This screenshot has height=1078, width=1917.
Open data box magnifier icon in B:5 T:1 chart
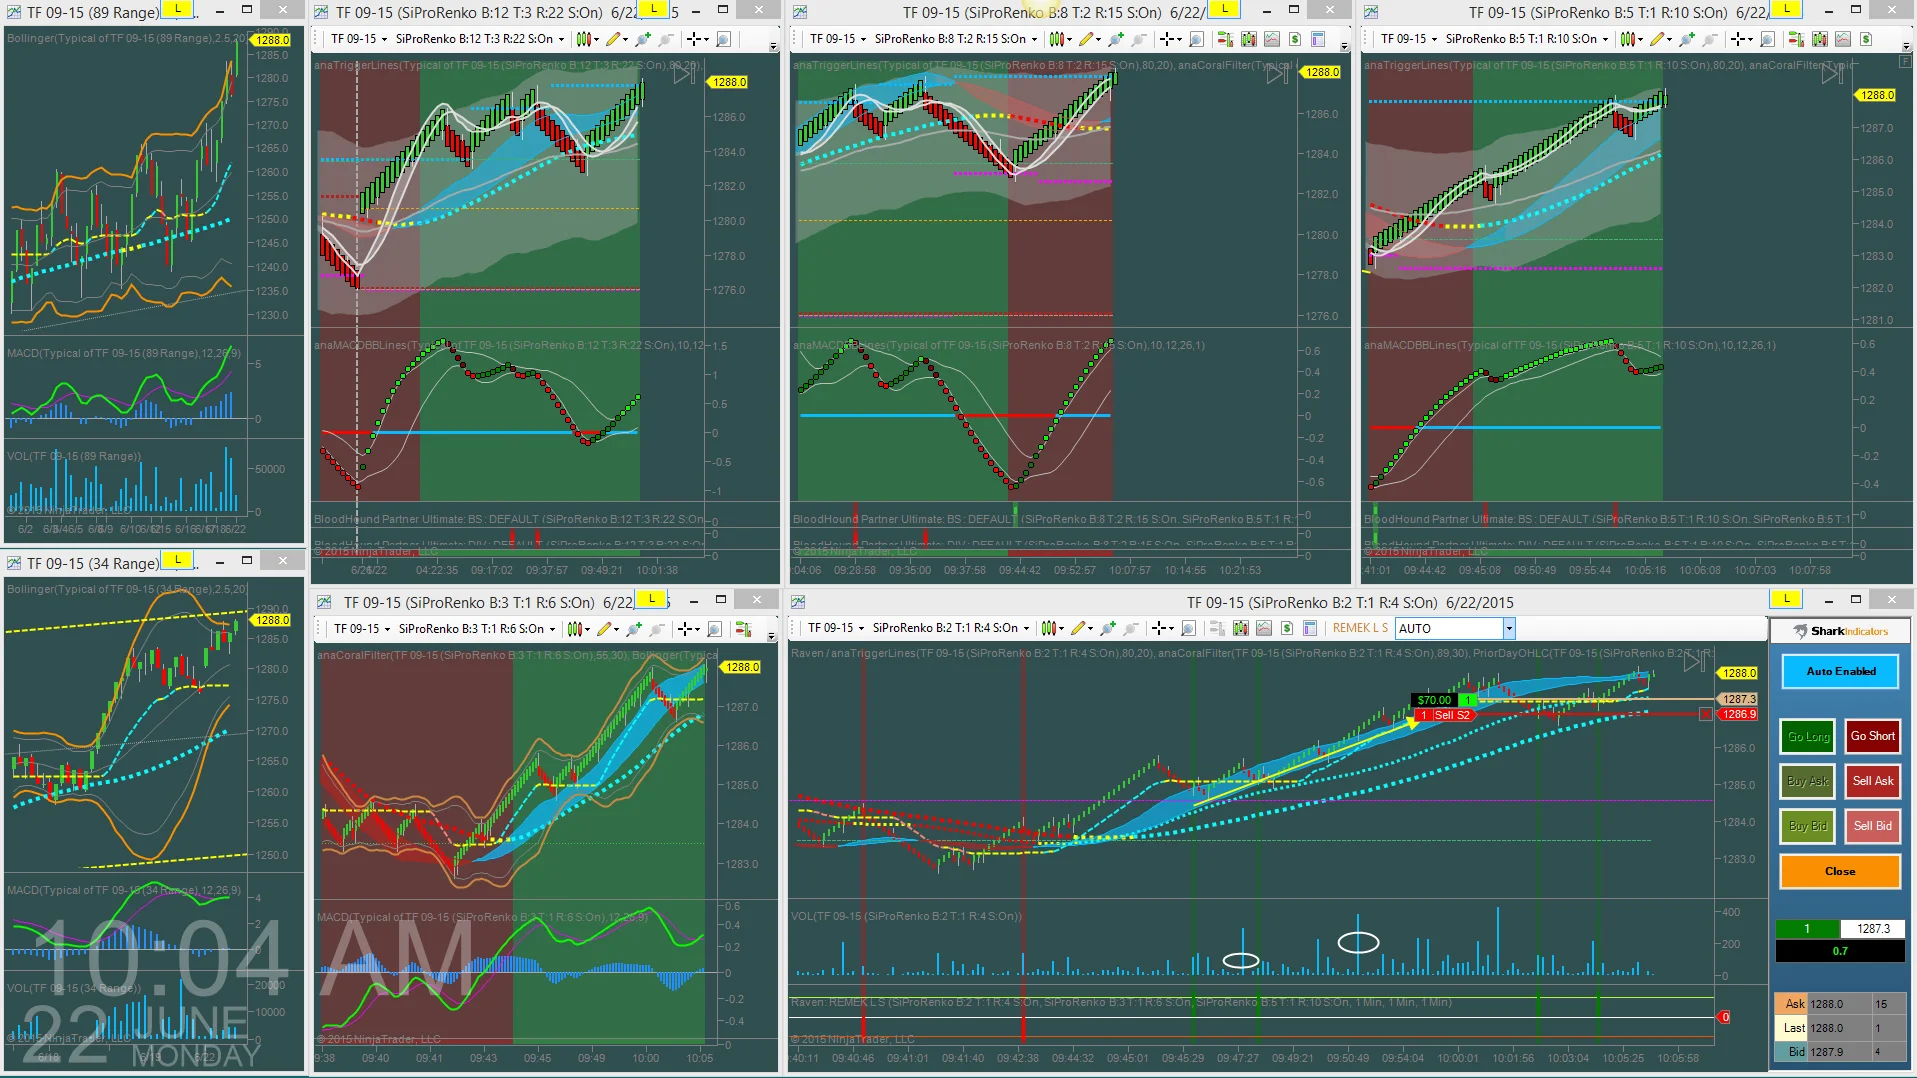click(1767, 39)
